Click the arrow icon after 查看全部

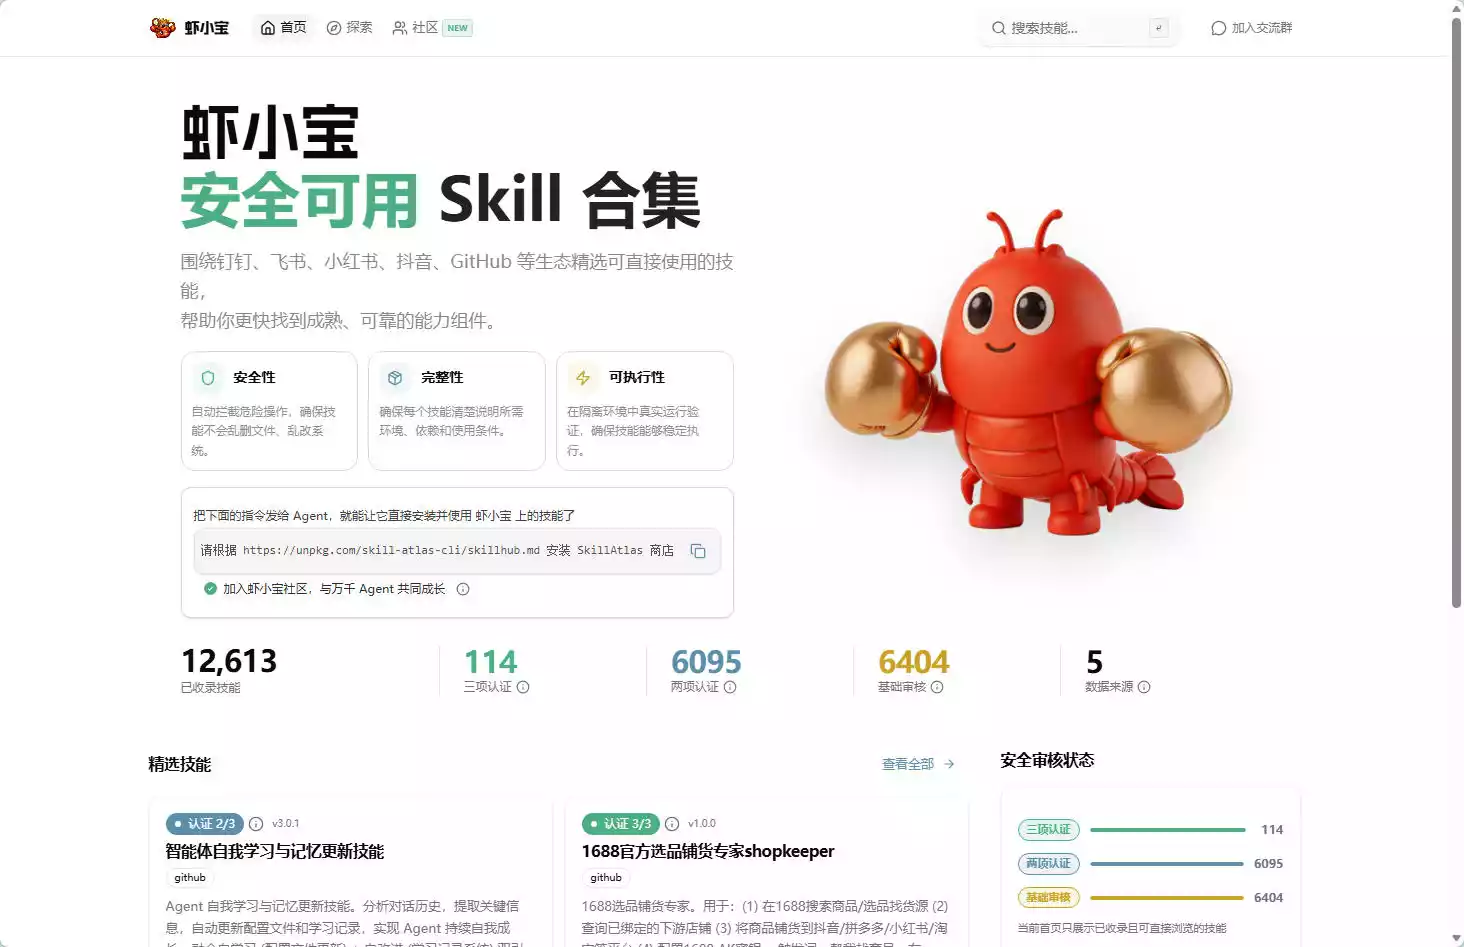pyautogui.click(x=949, y=764)
